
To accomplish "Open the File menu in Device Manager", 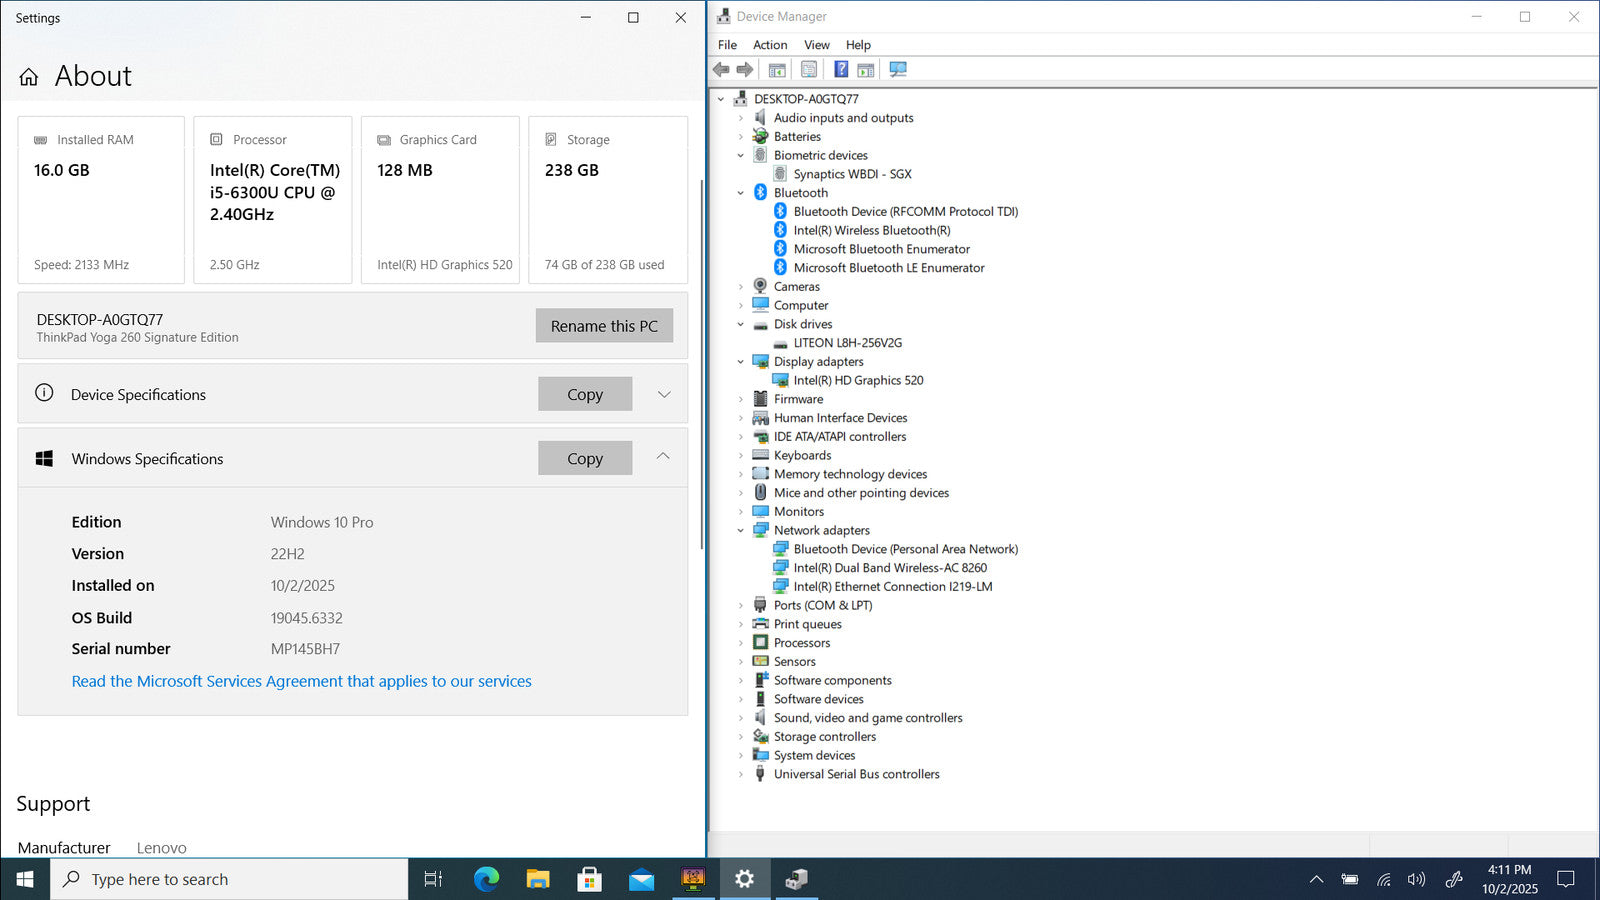I will point(727,45).
